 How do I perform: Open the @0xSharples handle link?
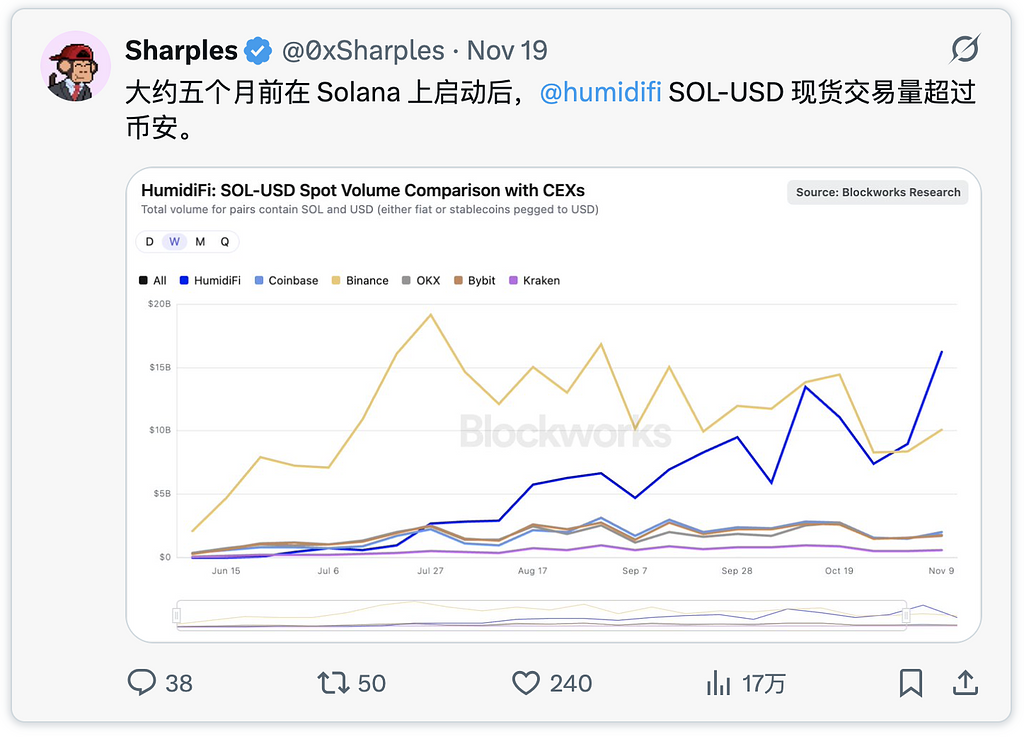click(362, 50)
